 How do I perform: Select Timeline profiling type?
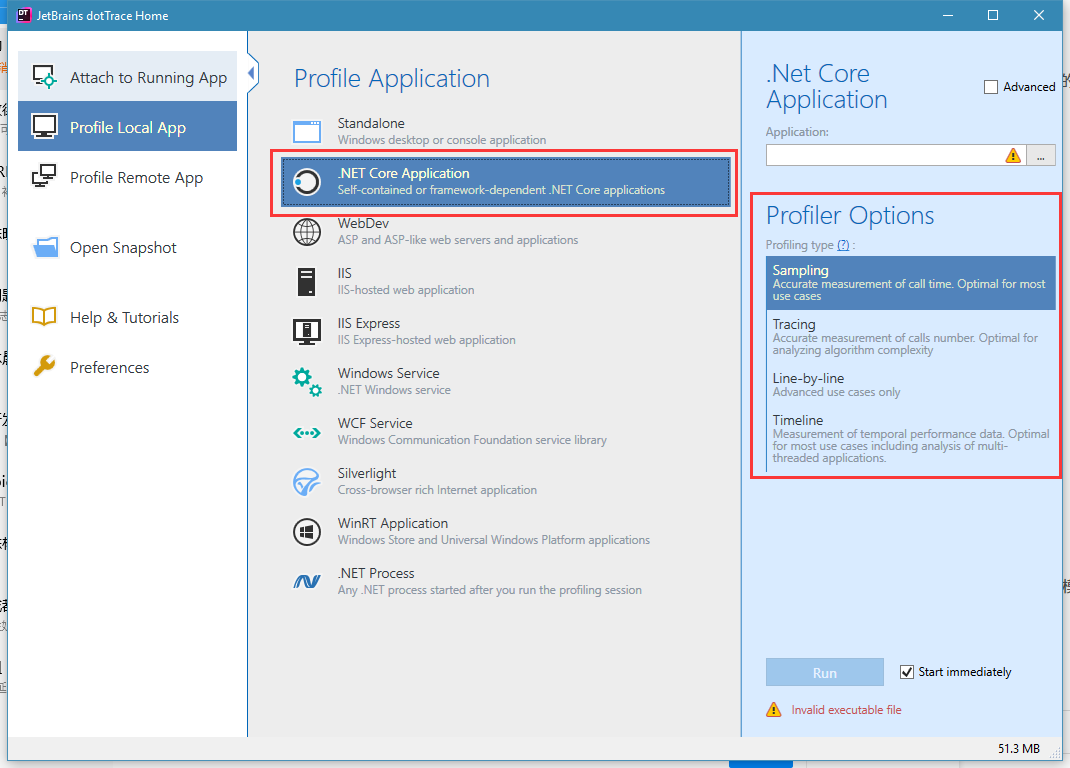[911, 439]
